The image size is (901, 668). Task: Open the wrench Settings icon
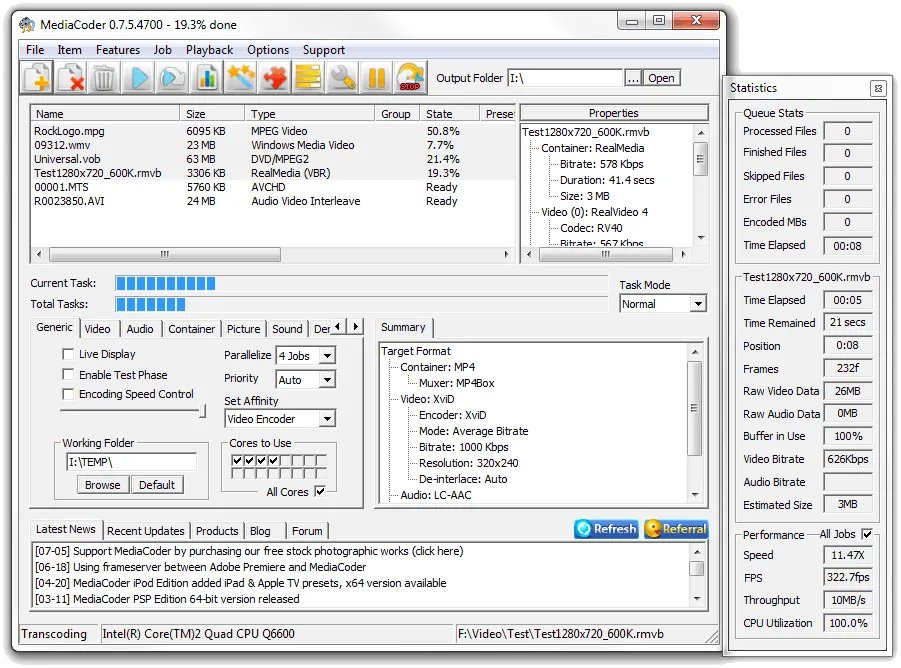click(x=343, y=77)
